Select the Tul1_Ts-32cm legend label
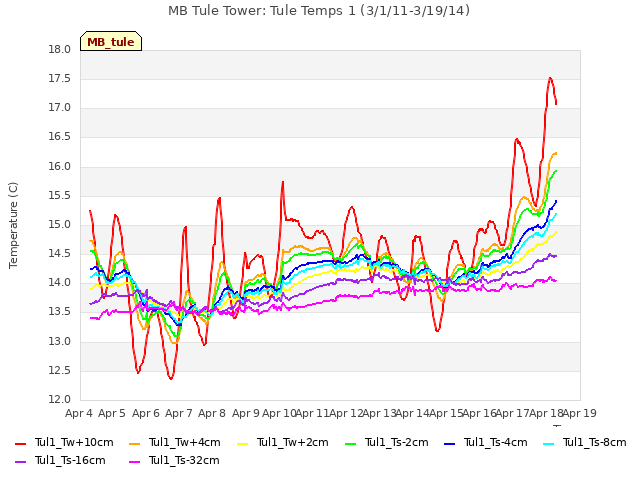The image size is (640, 480). click(184, 460)
